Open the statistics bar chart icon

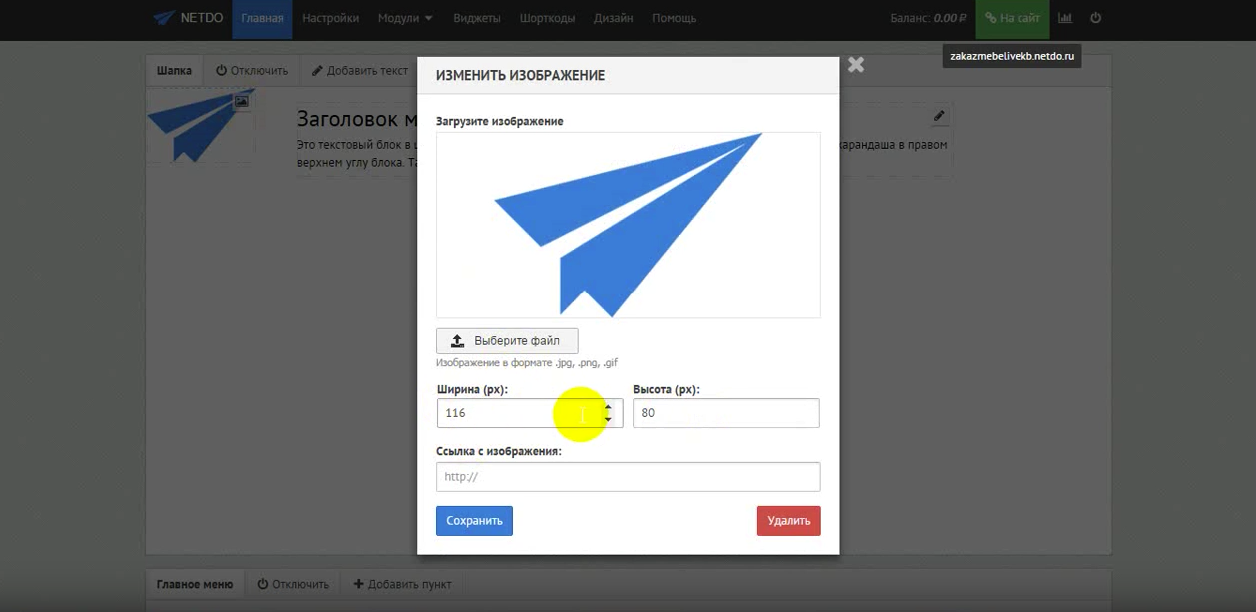coord(1065,18)
